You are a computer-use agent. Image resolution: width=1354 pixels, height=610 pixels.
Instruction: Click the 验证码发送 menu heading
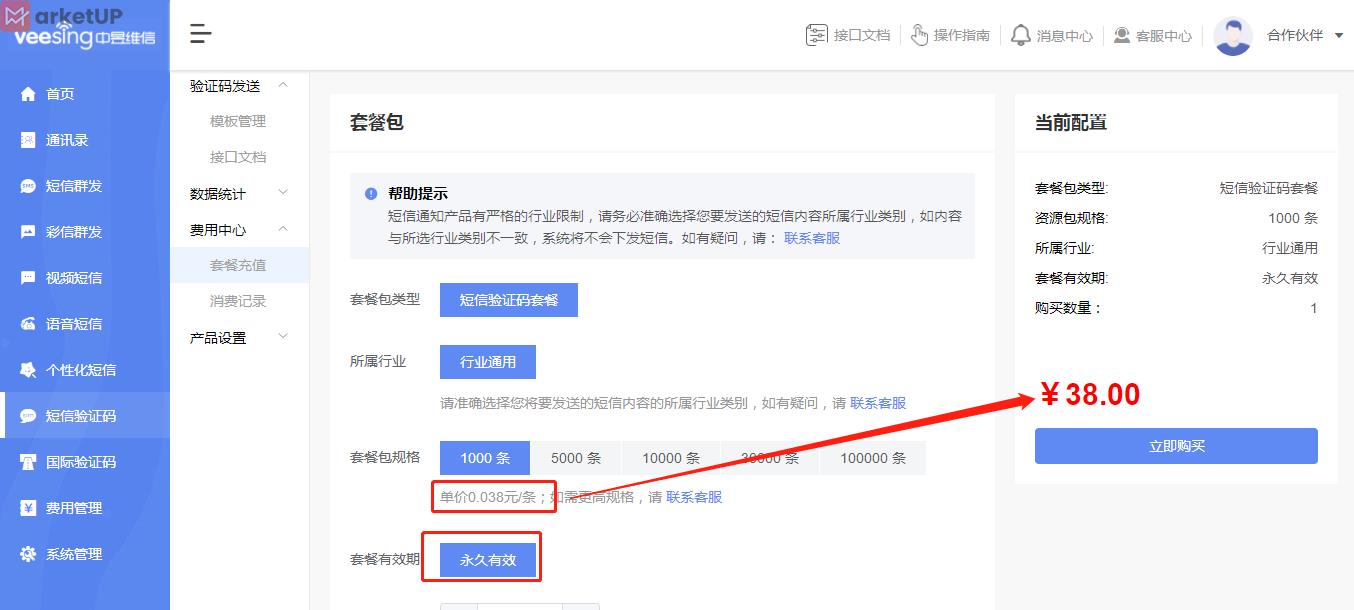click(x=225, y=86)
